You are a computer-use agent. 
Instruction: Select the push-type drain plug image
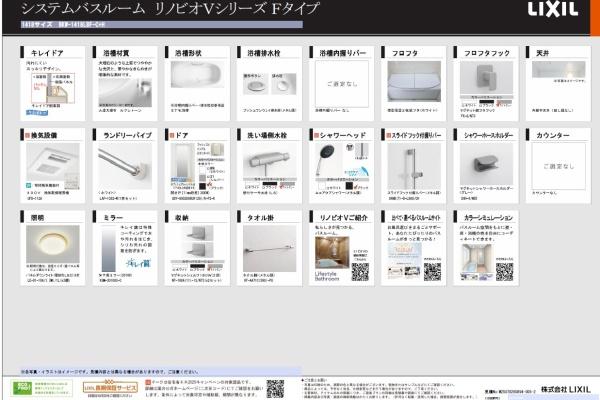[x=256, y=84]
